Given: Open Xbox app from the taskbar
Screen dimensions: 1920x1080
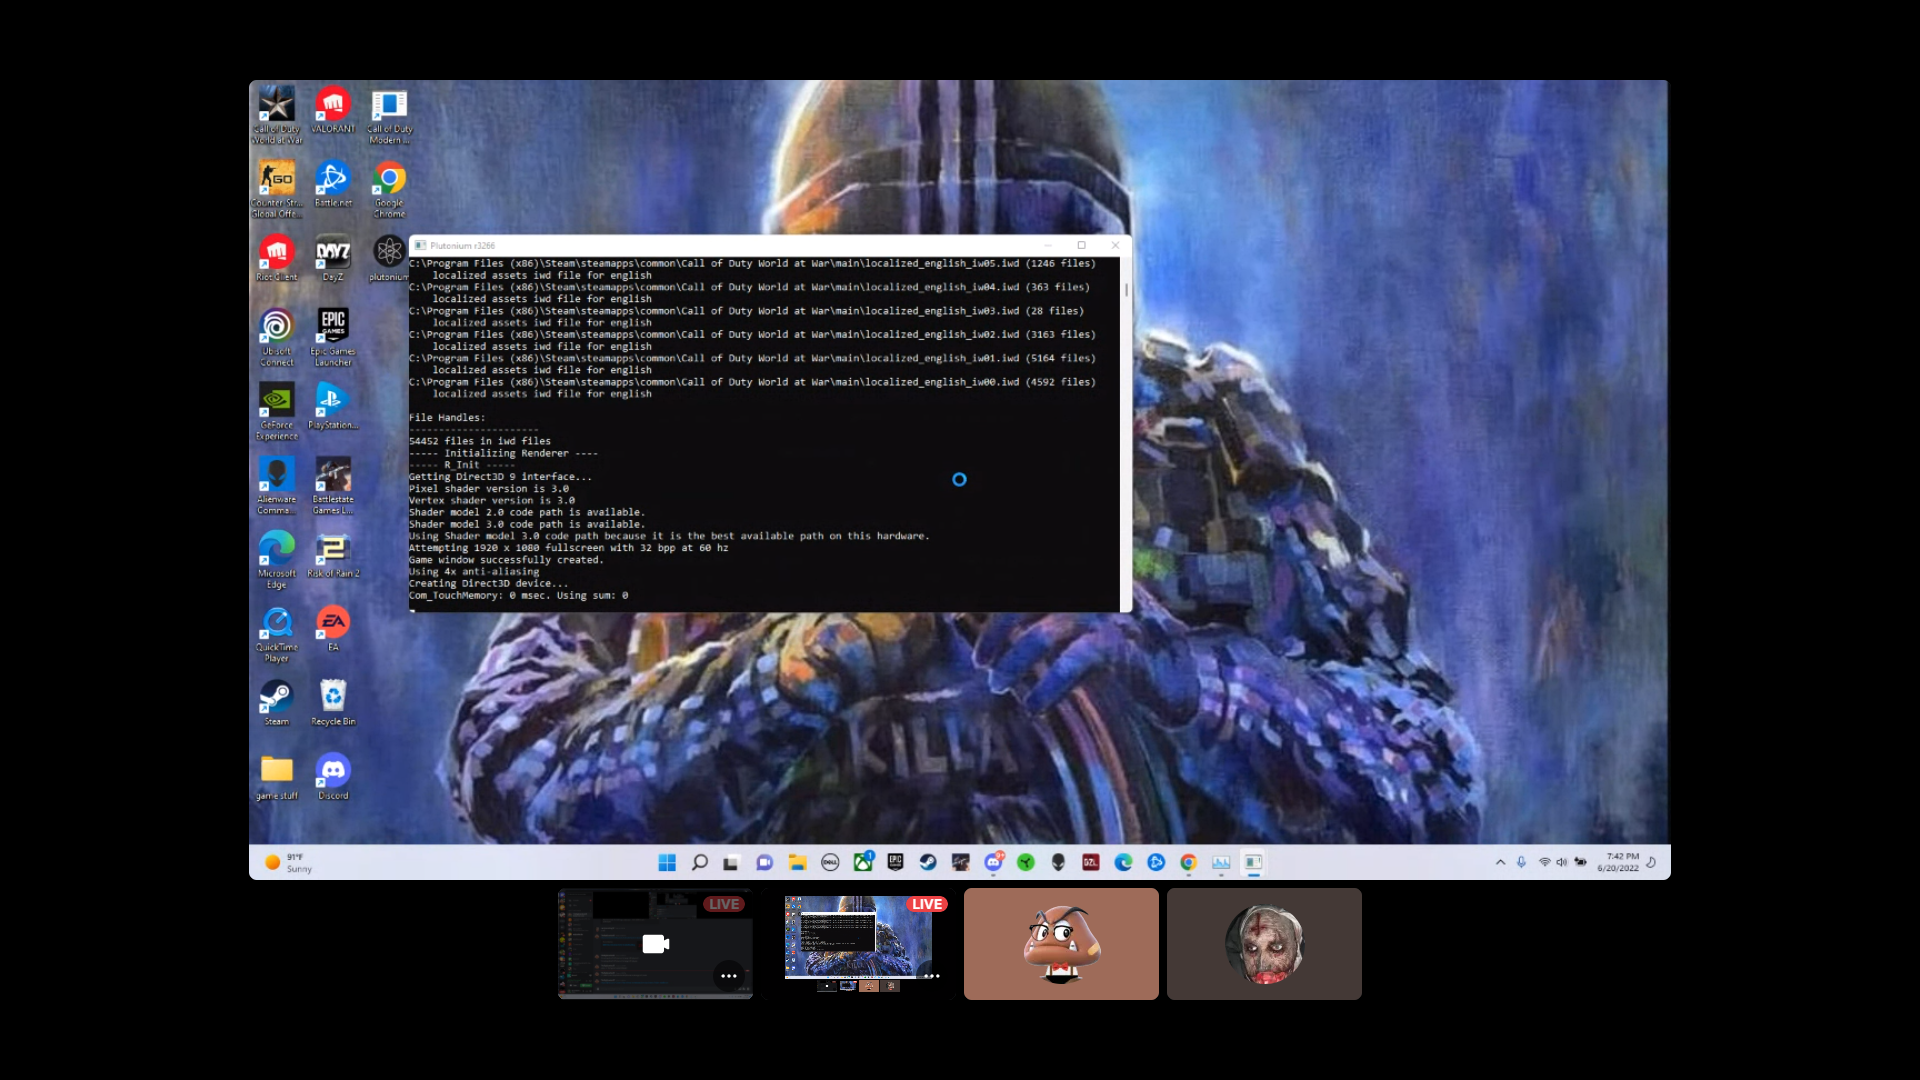Looking at the screenshot, I should (x=863, y=862).
